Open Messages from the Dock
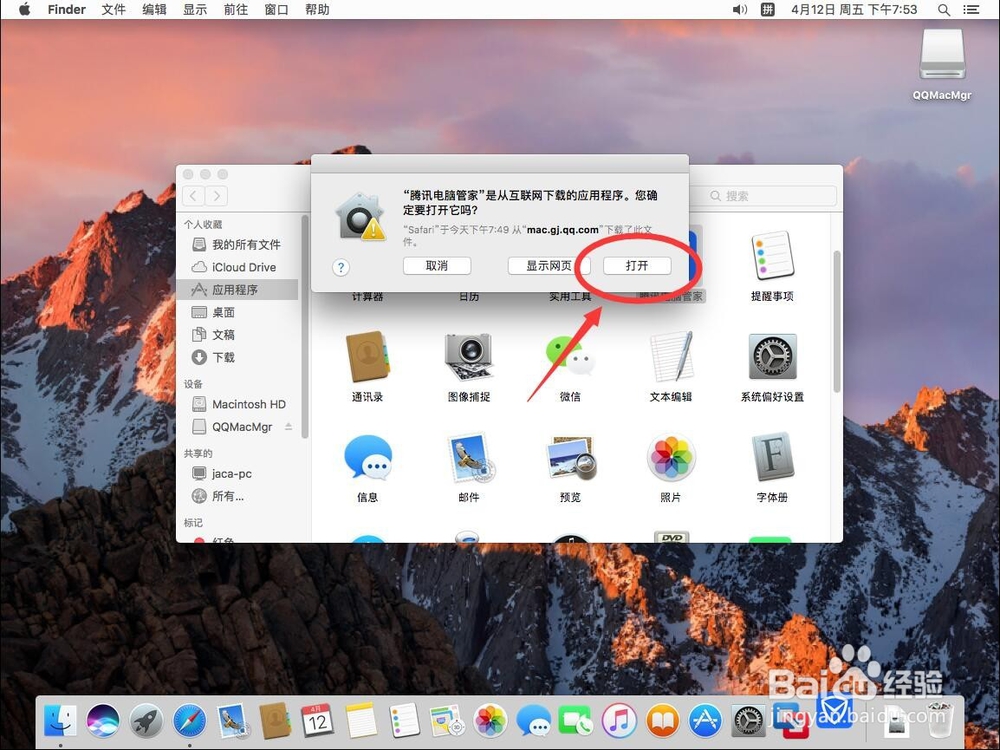The image size is (1000, 750). click(533, 721)
